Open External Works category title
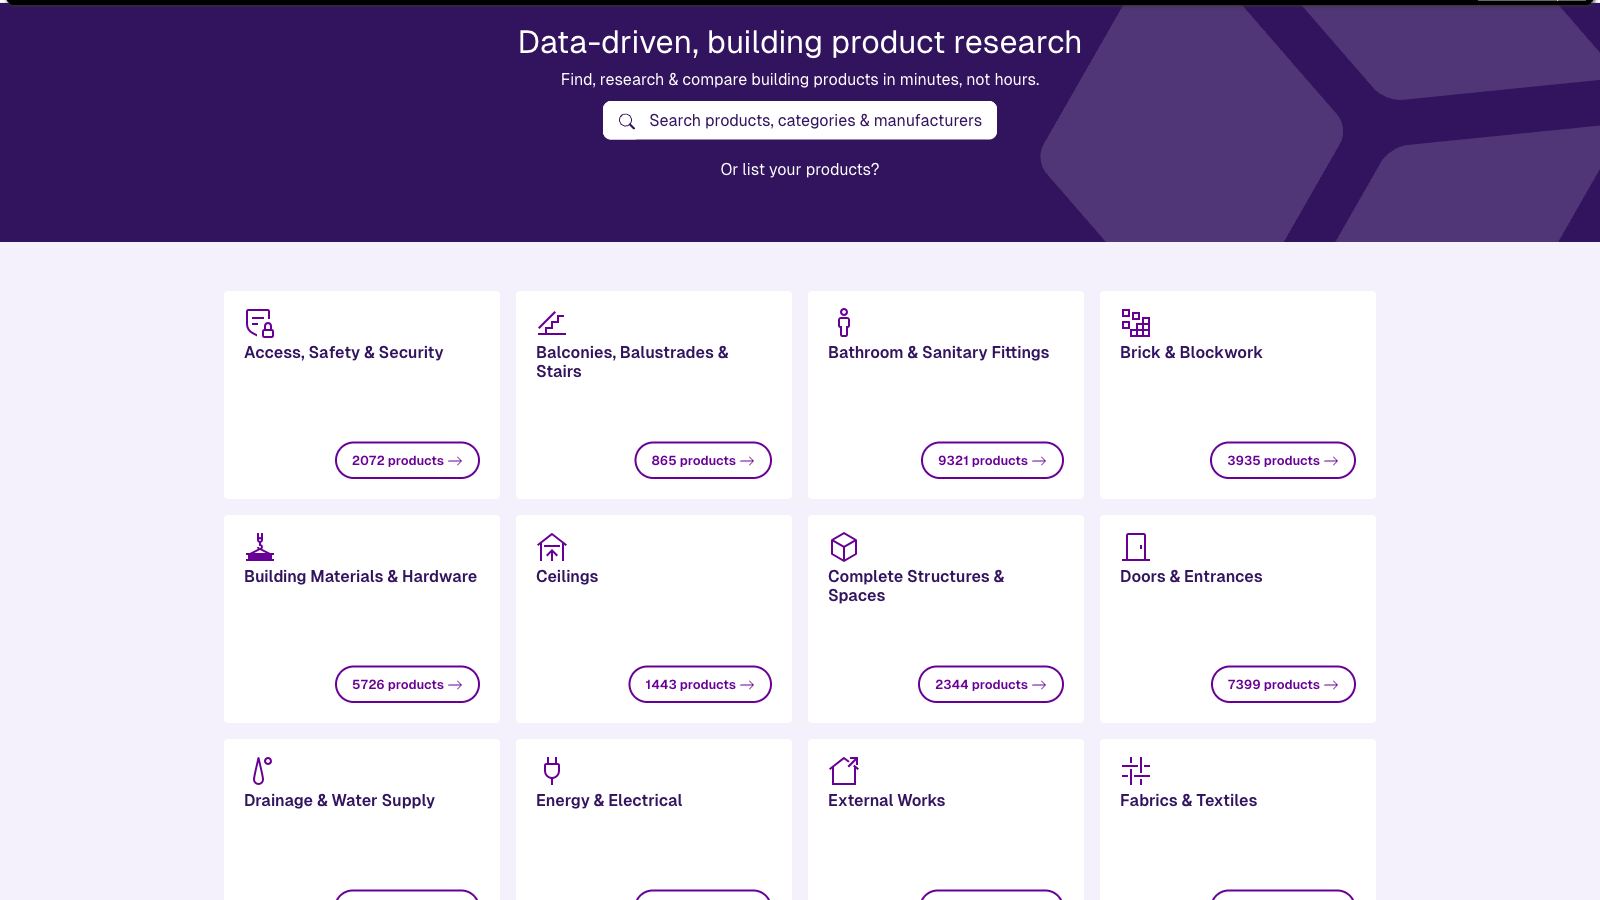The height and width of the screenshot is (900, 1600). pos(886,800)
